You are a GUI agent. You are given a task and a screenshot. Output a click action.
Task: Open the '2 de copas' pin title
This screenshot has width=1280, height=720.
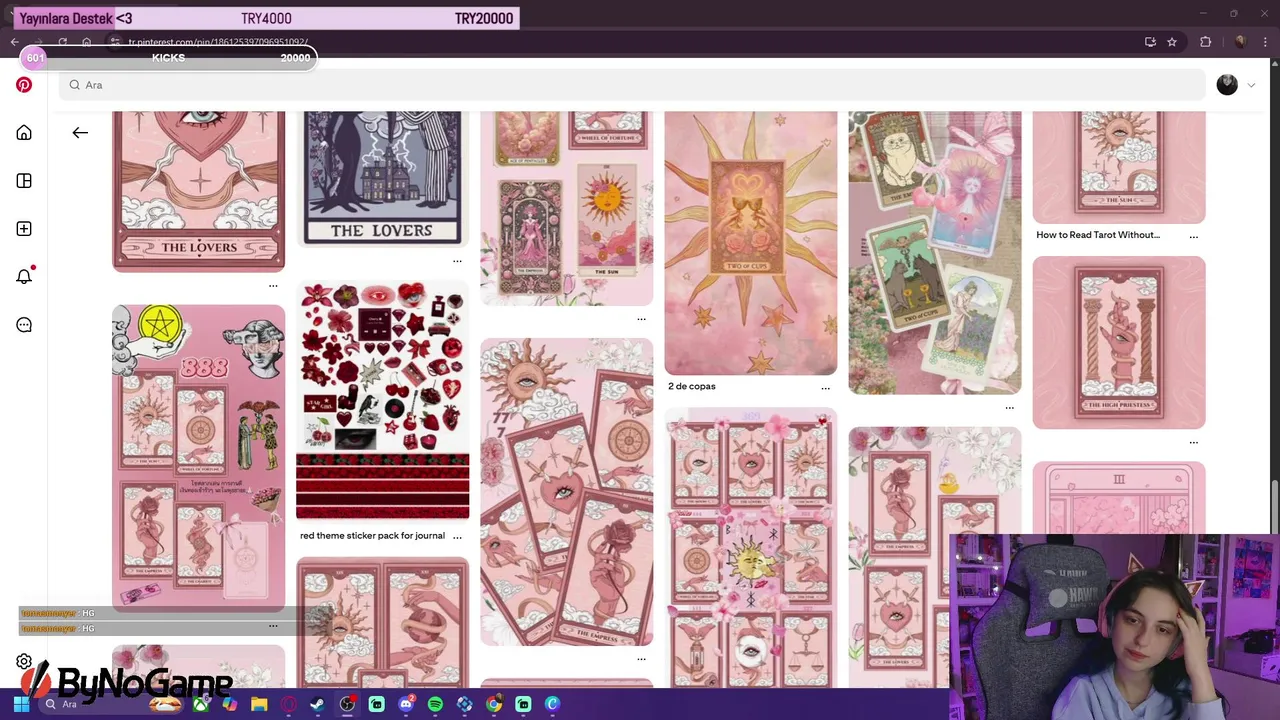coord(692,386)
